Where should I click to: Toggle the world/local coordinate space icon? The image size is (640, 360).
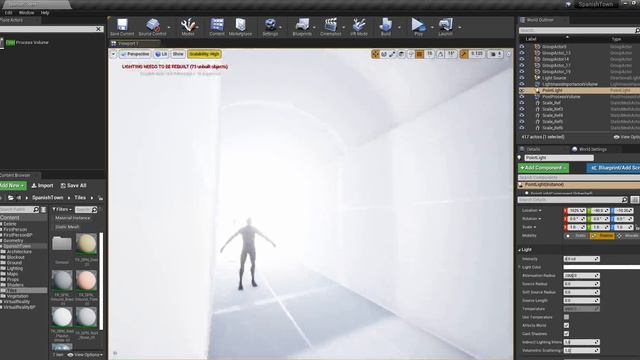pyautogui.click(x=402, y=54)
